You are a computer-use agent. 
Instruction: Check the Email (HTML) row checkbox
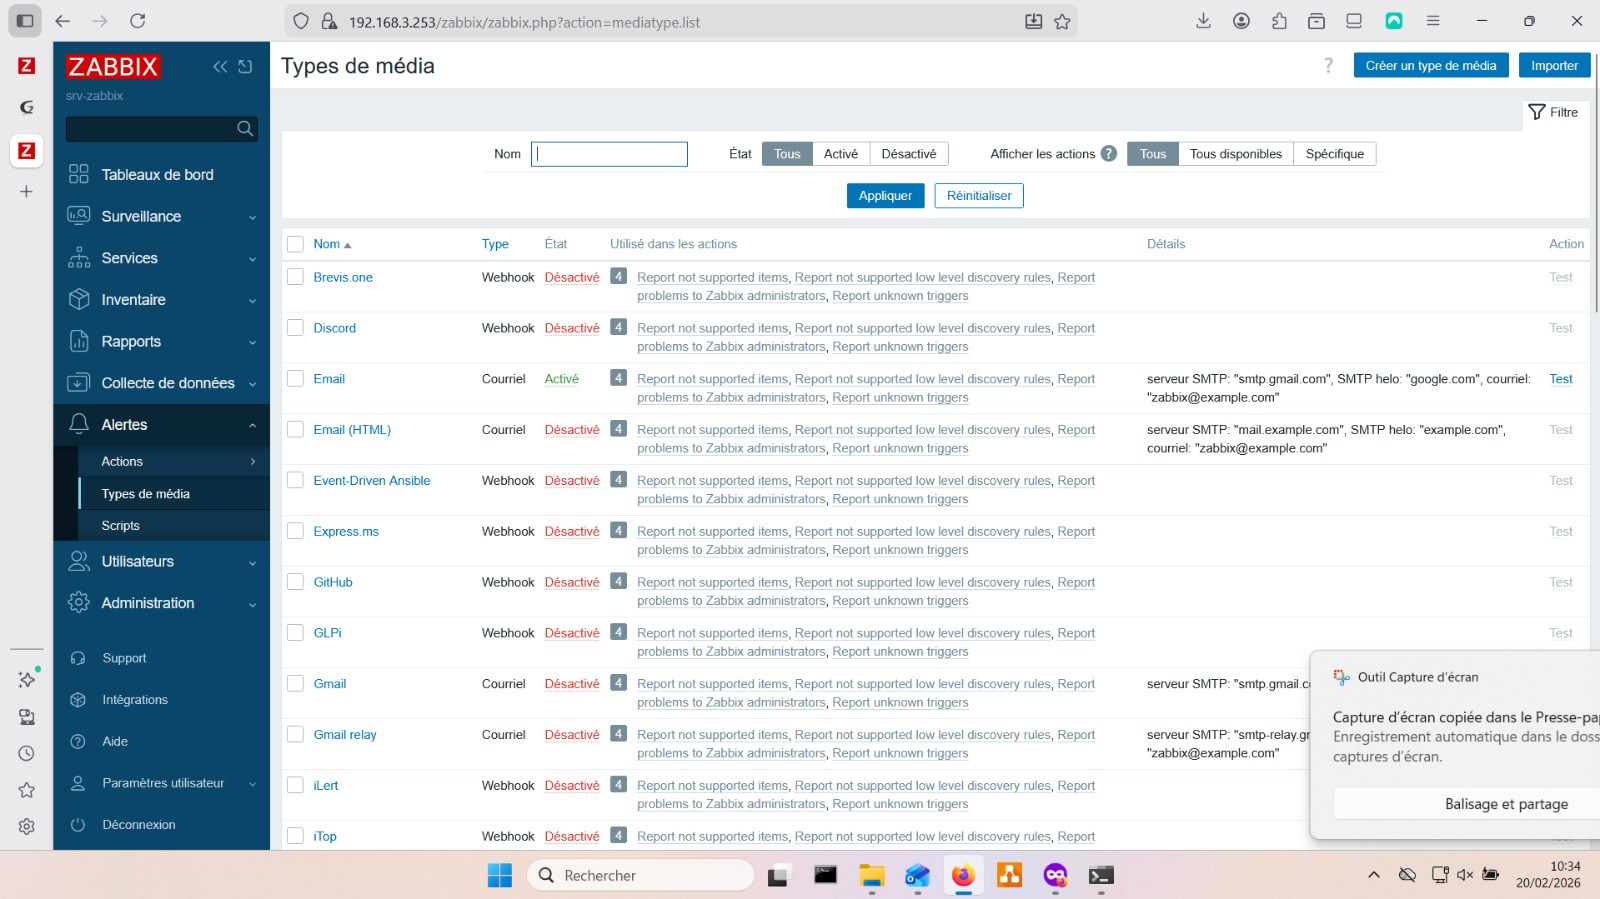[x=295, y=430]
